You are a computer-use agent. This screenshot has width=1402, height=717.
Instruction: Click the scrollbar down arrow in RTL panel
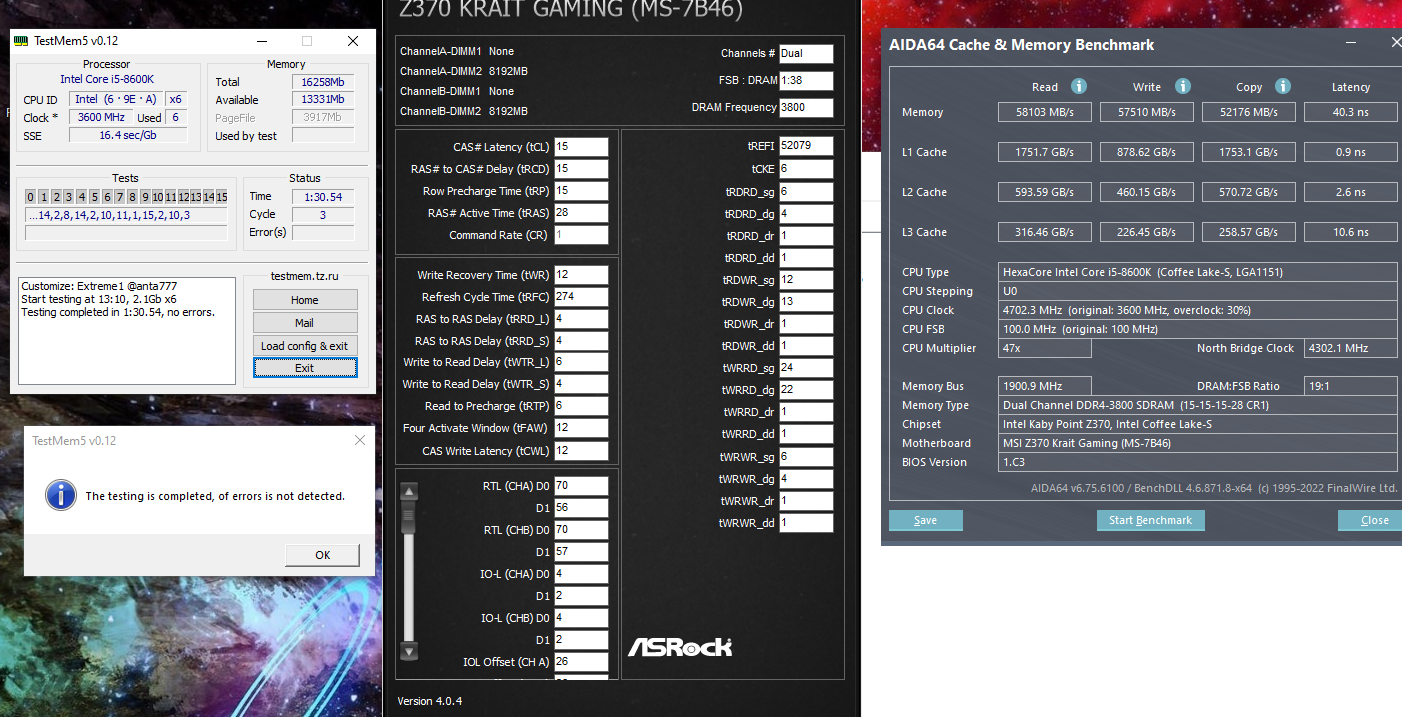pyautogui.click(x=408, y=650)
